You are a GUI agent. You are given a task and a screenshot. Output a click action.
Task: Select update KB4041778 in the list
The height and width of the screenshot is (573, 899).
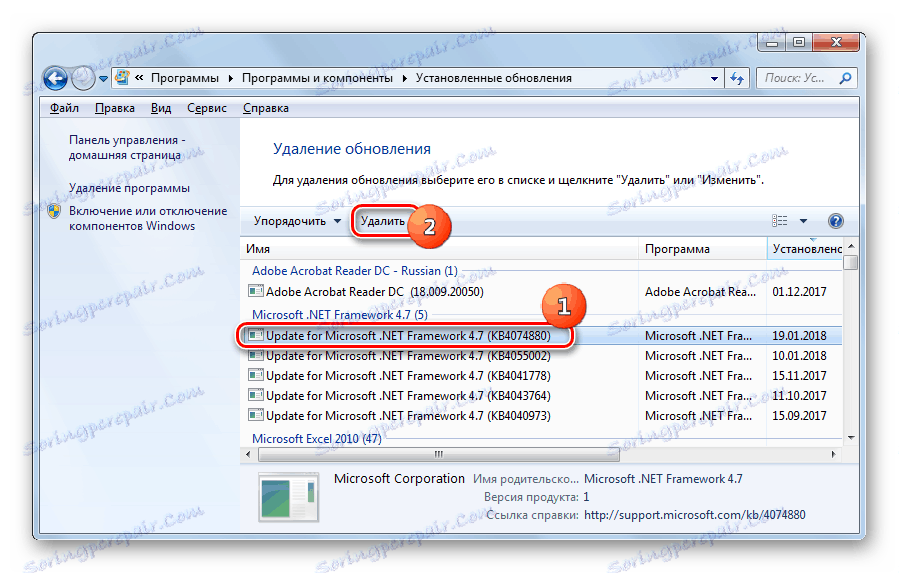pos(541,376)
